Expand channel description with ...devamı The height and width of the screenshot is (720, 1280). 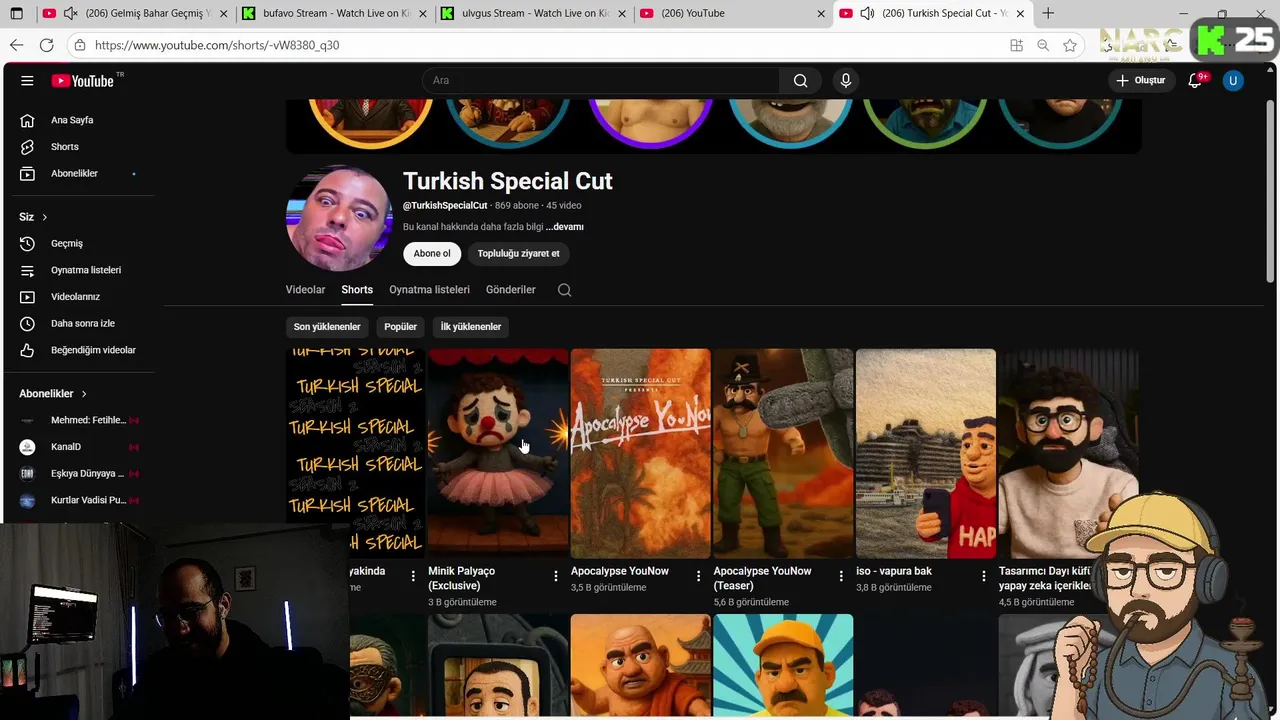(x=565, y=227)
